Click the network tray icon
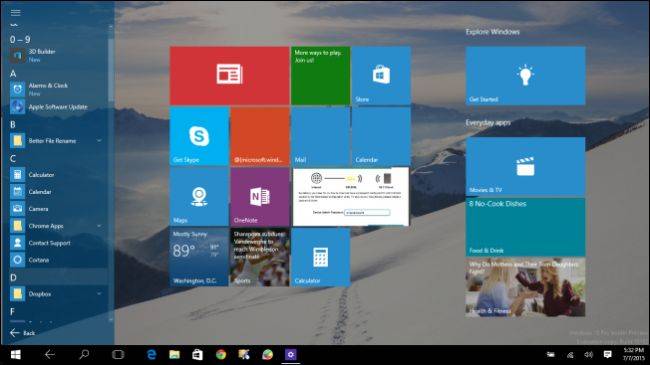Viewport: 650px width, 365px height. (570, 355)
